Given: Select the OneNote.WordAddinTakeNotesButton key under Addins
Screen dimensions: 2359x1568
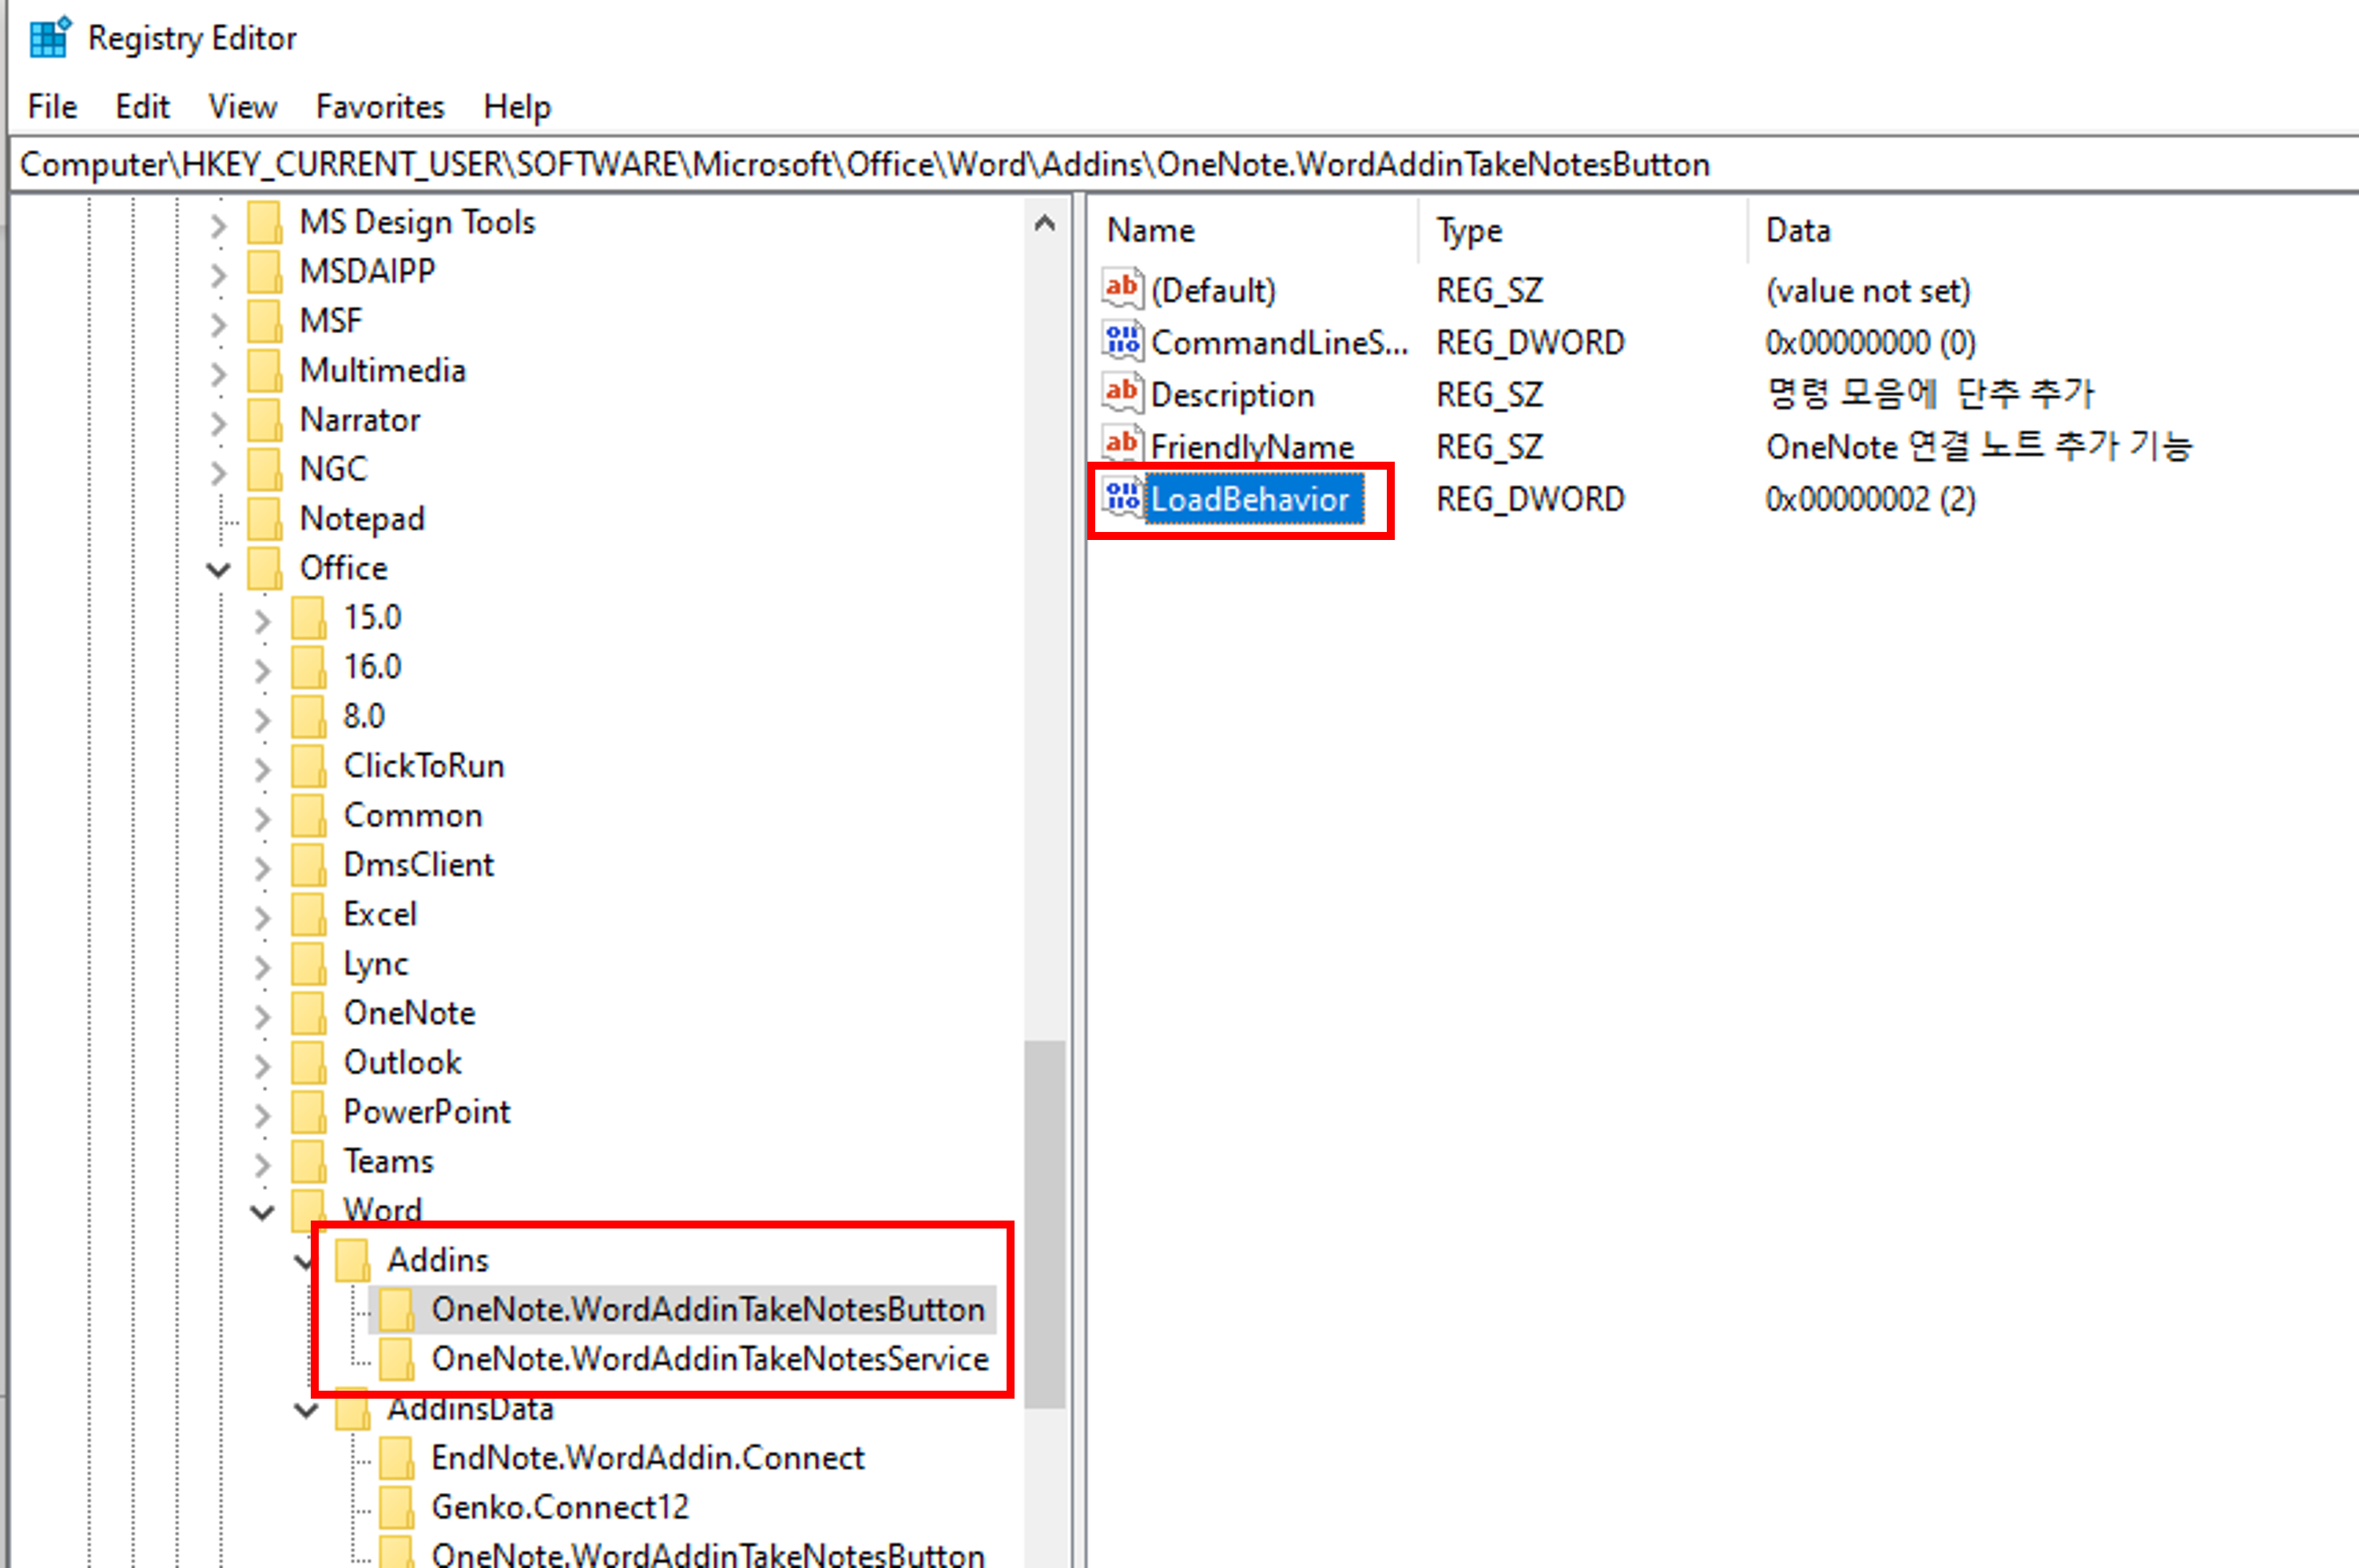Looking at the screenshot, I should pyautogui.click(x=707, y=1309).
